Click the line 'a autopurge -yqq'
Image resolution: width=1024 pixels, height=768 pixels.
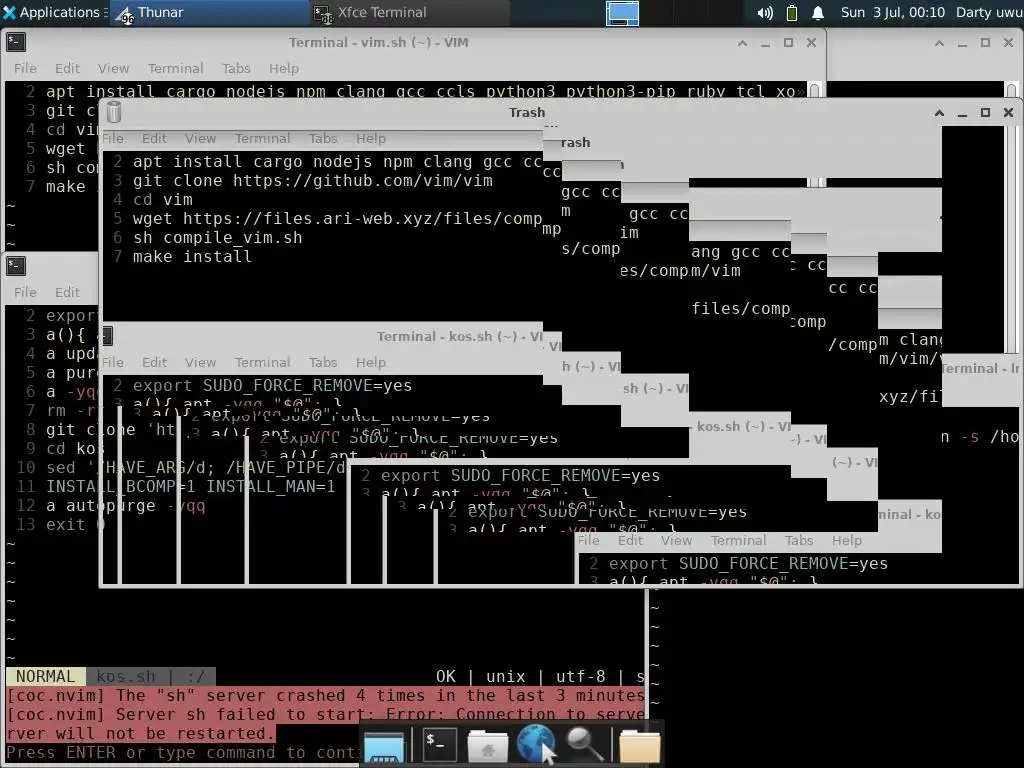pos(125,505)
